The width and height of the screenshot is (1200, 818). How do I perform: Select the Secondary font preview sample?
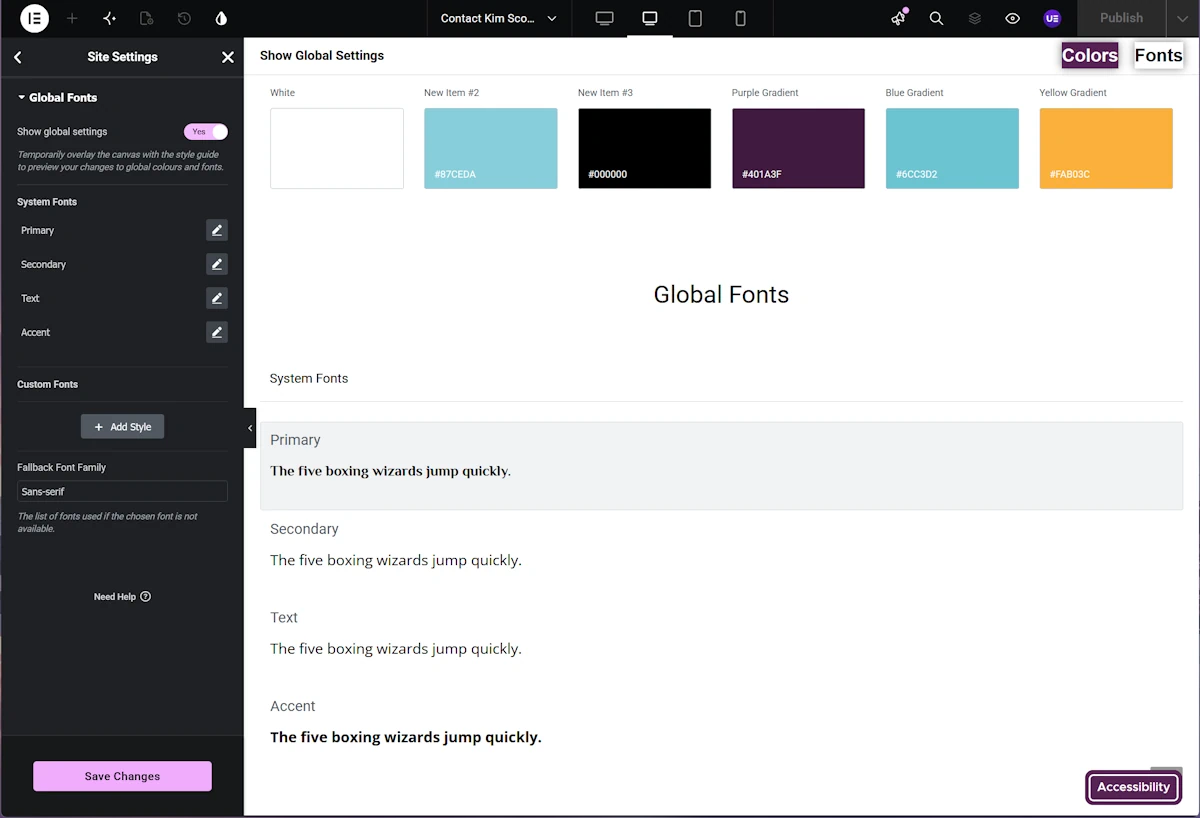[x=396, y=560]
